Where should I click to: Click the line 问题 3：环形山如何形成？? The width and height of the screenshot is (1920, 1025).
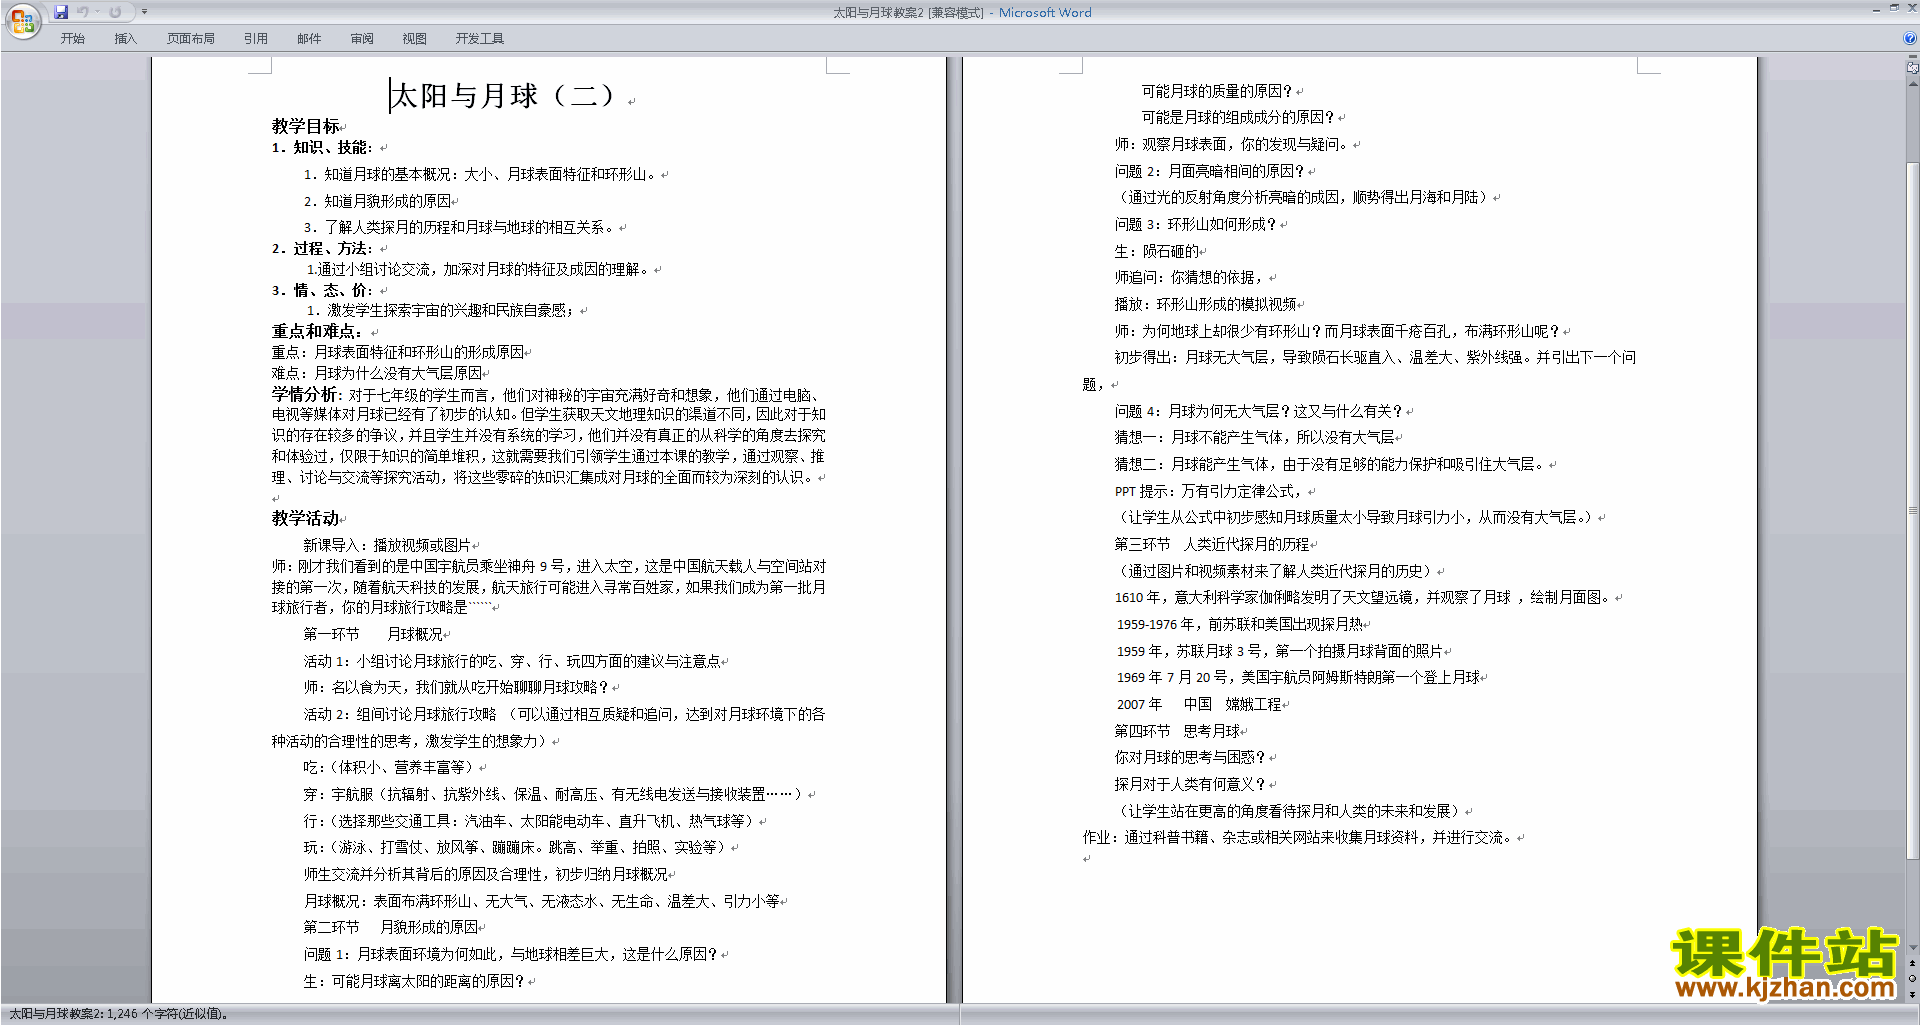coord(1196,224)
